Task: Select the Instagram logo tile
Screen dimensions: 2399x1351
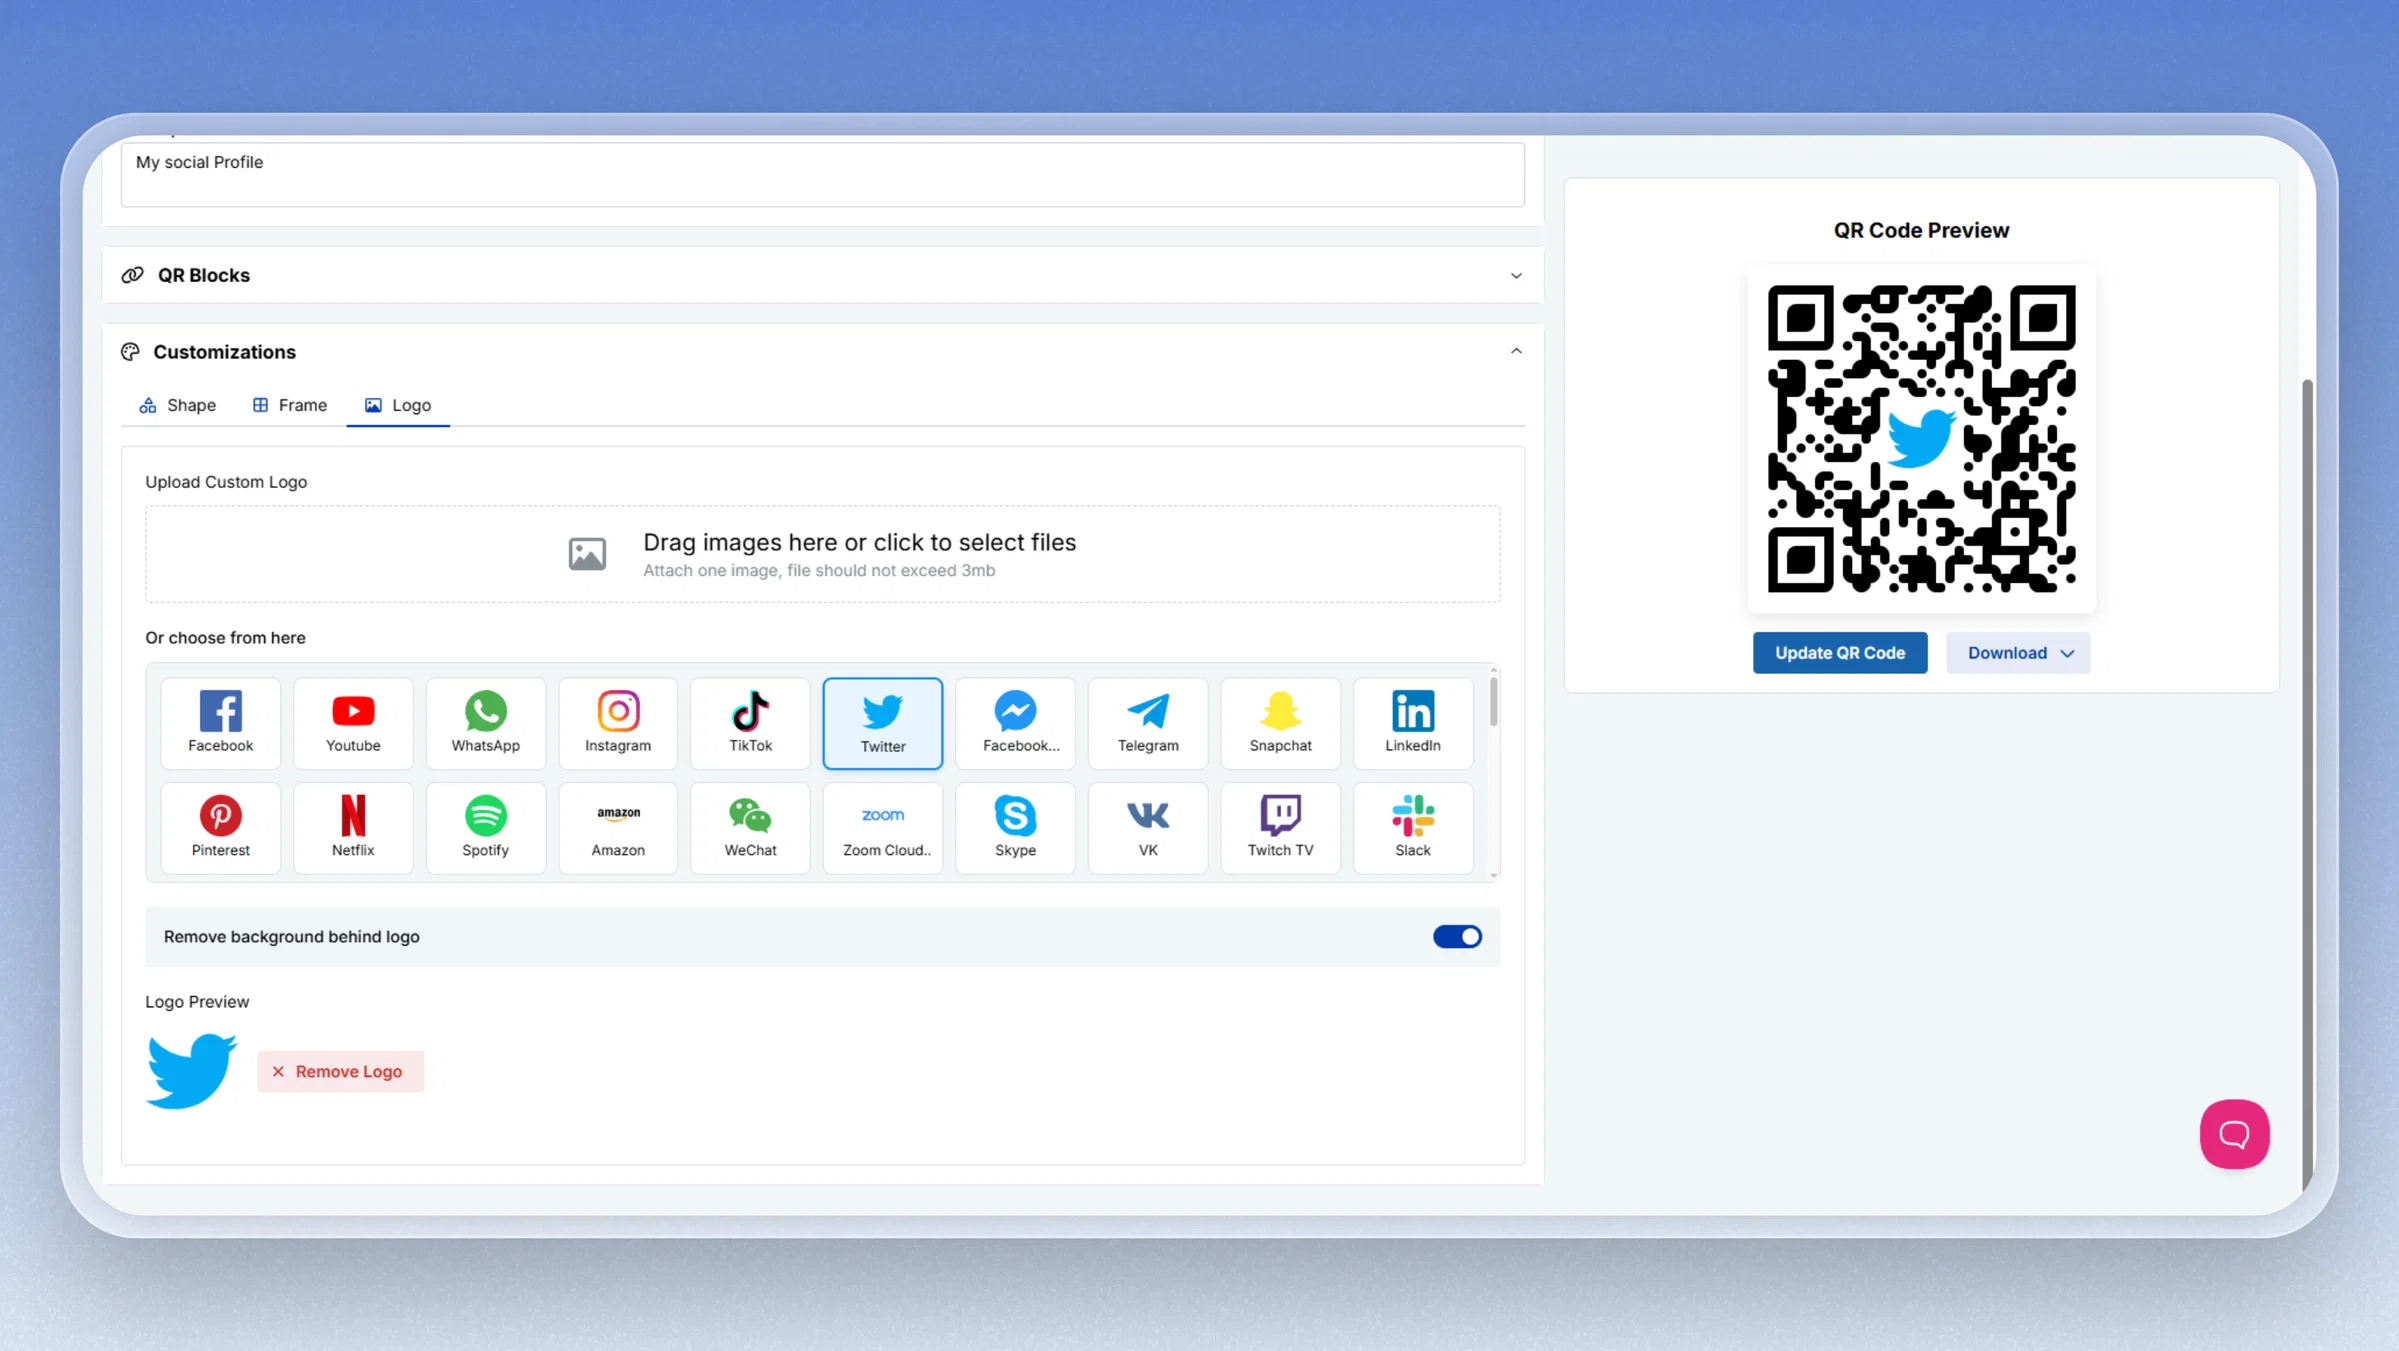Action: point(618,723)
